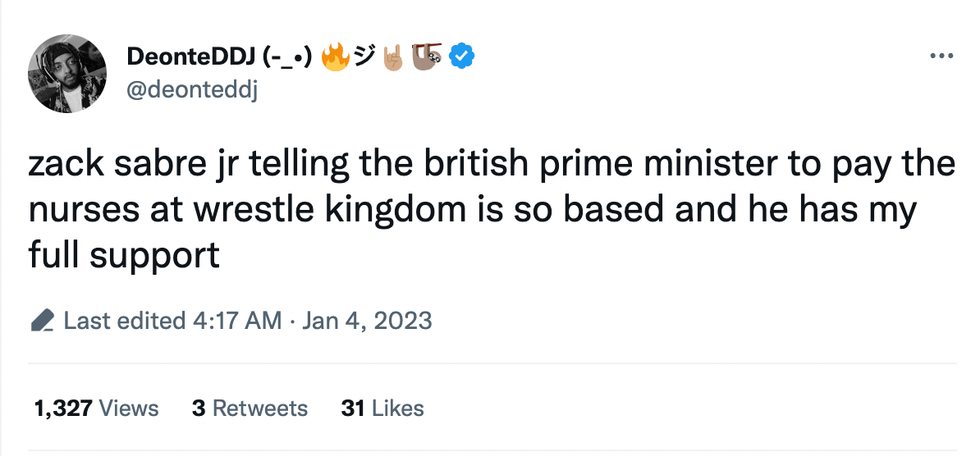The height and width of the screenshot is (456, 980).
Task: Click the pencil edit history icon
Action: pos(42,321)
